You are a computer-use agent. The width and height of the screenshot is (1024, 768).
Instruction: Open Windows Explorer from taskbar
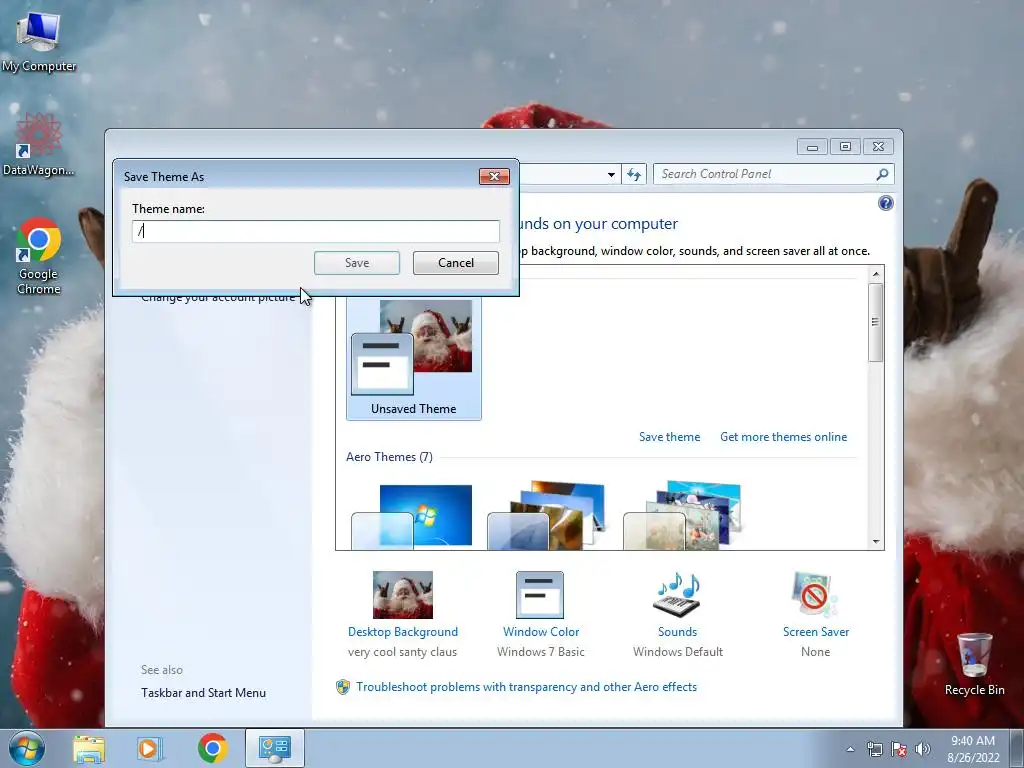(89, 748)
